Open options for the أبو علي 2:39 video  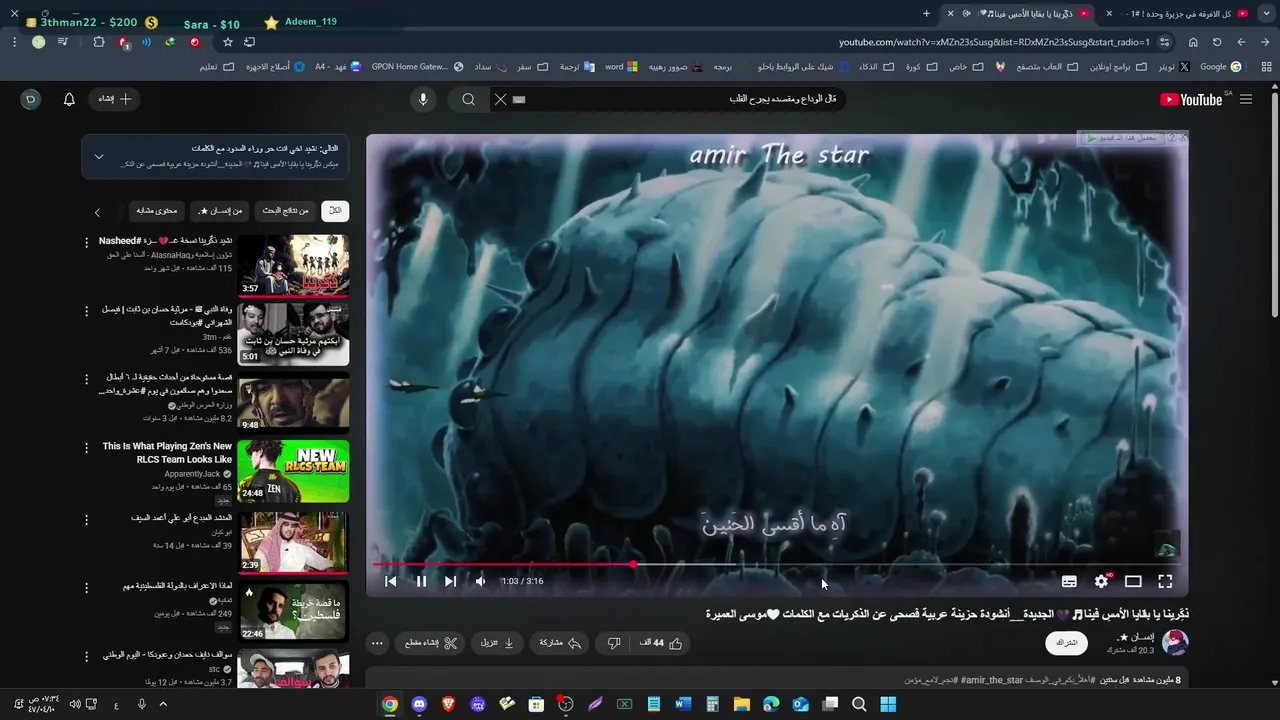(x=86, y=520)
